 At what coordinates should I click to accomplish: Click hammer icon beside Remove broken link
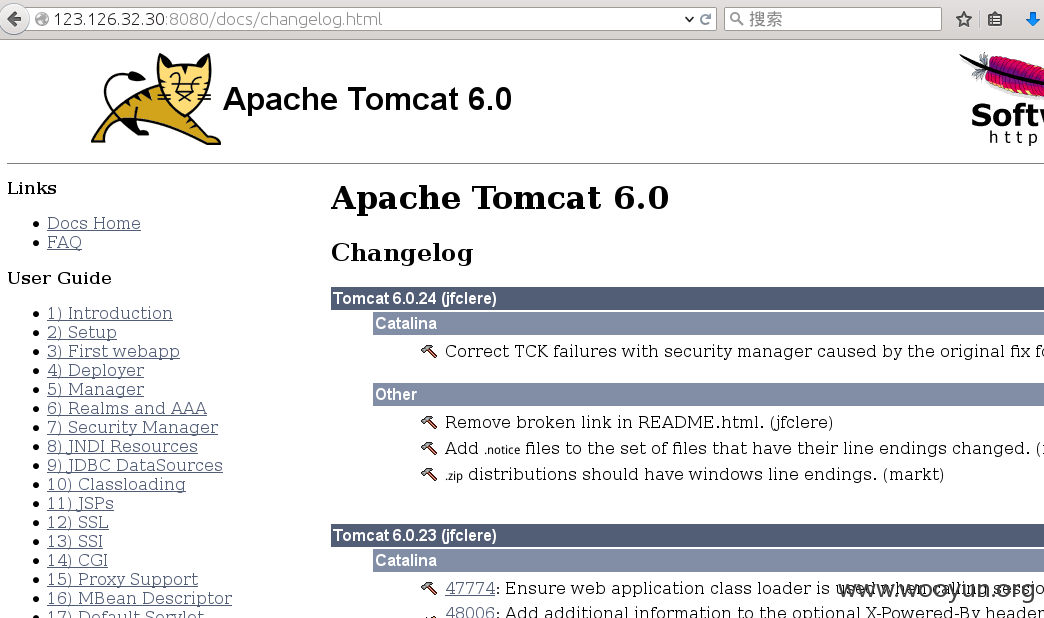(x=429, y=422)
